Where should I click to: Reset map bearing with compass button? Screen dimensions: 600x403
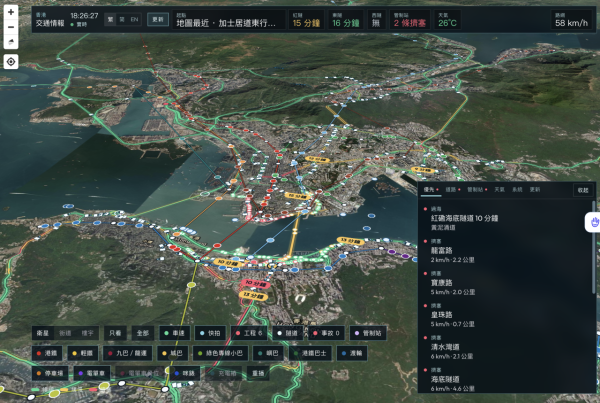tap(11, 42)
